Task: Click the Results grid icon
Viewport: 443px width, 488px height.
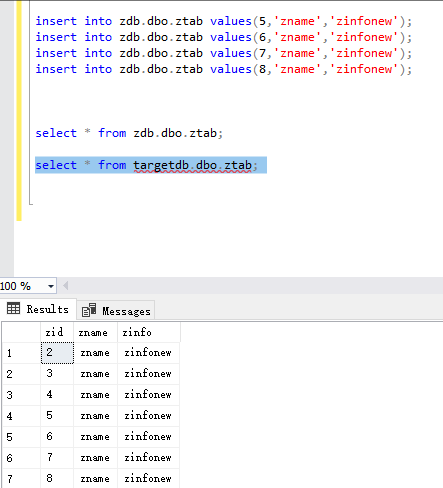Action: tap(13, 308)
